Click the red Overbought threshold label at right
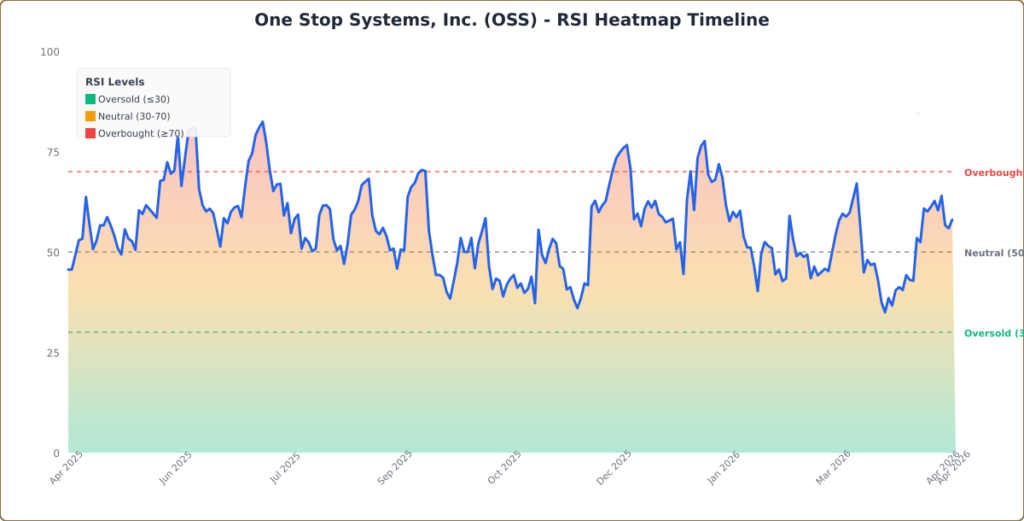 click(x=992, y=173)
